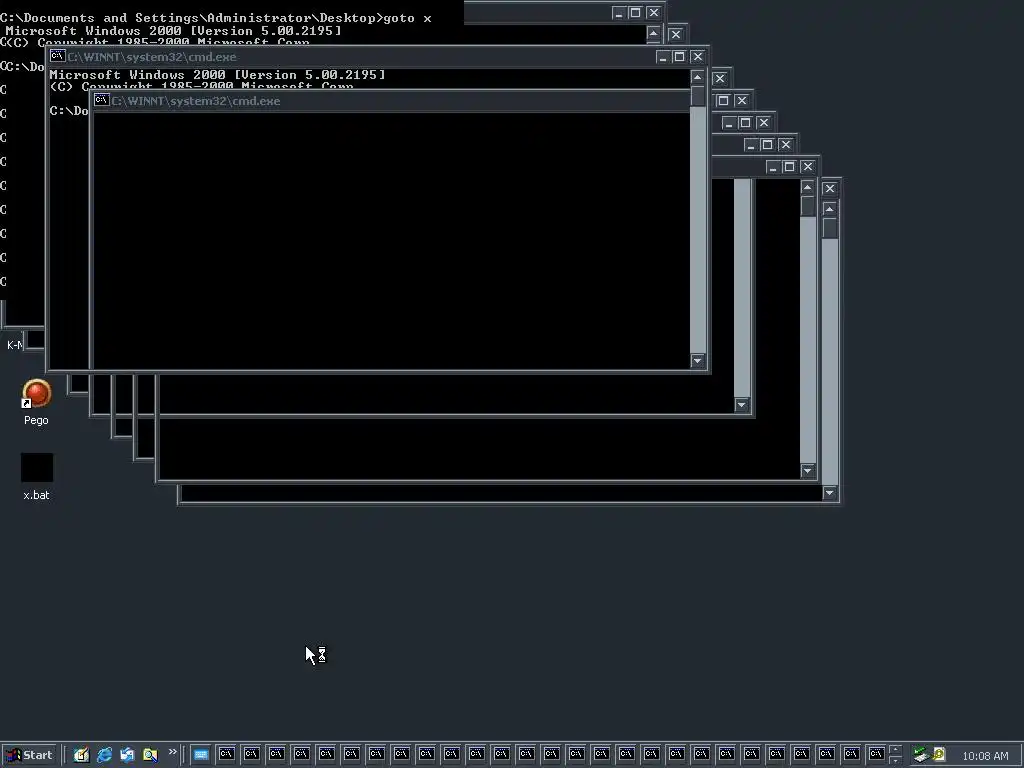Image resolution: width=1024 pixels, height=768 pixels.
Task: Open Windows Explorer folder-magnifier quick launch icon
Action: pyautogui.click(x=150, y=755)
